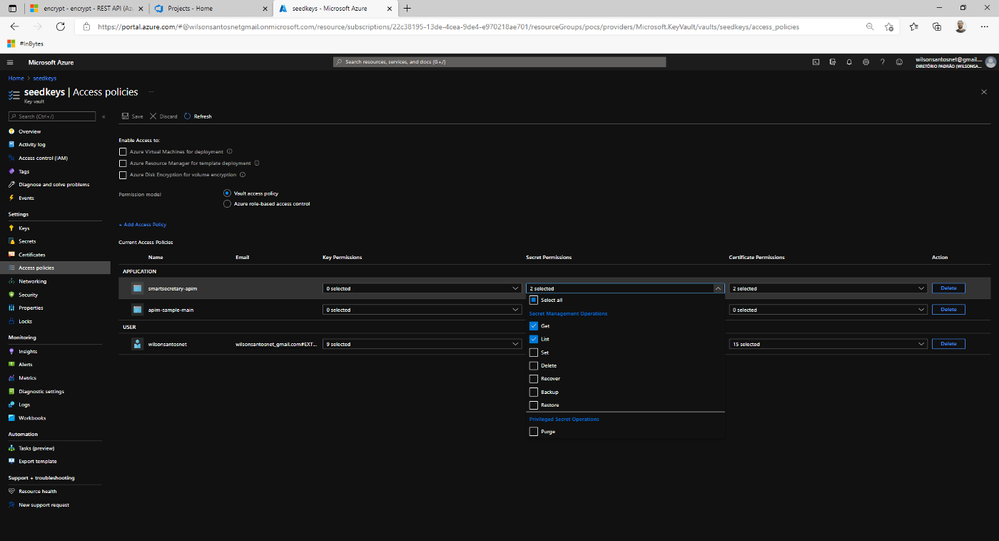Delete the apim-sample-main access policy
The height and width of the screenshot is (541, 999).
(x=948, y=310)
